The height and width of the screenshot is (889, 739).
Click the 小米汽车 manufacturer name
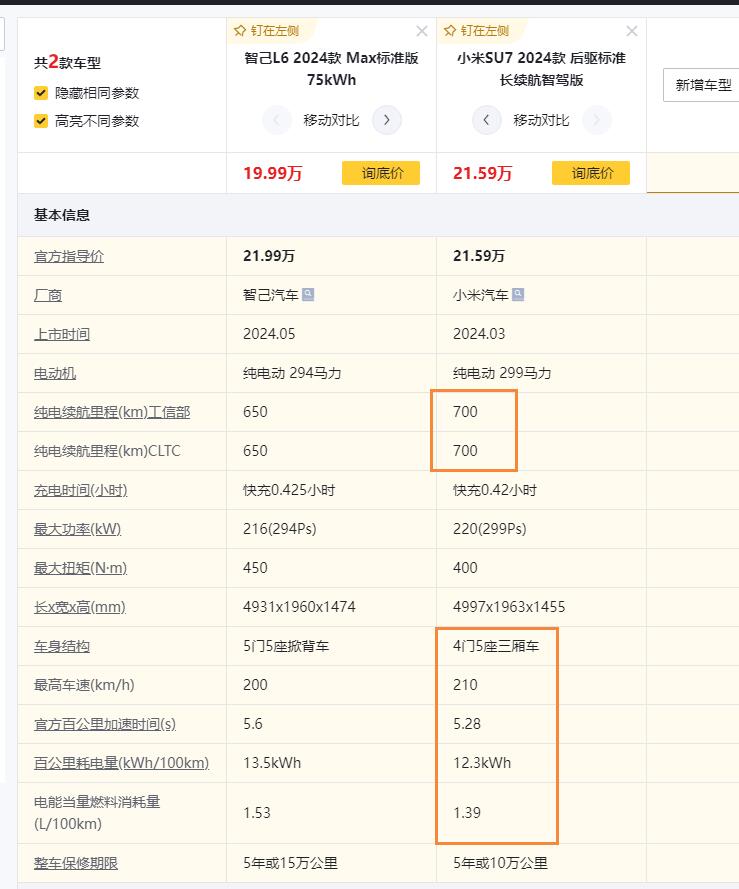(x=481, y=295)
